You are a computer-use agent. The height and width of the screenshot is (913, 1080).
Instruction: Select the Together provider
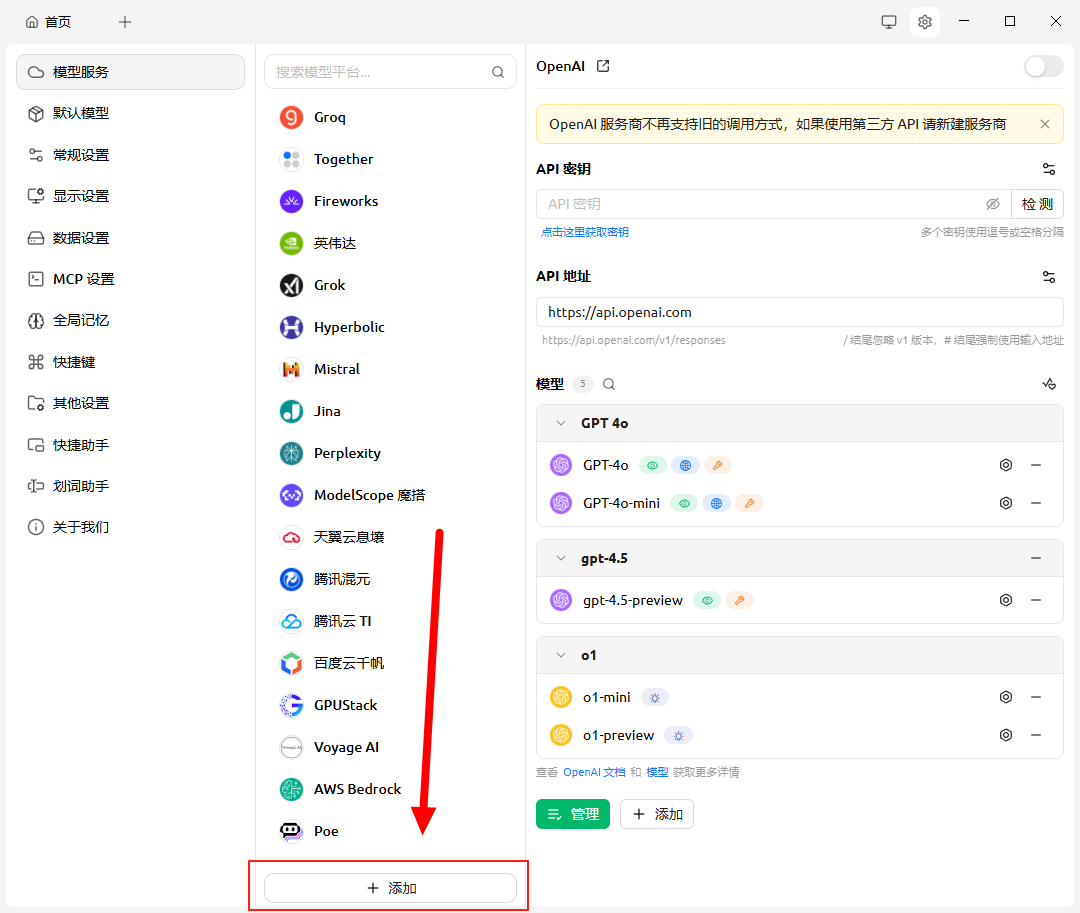click(x=390, y=160)
